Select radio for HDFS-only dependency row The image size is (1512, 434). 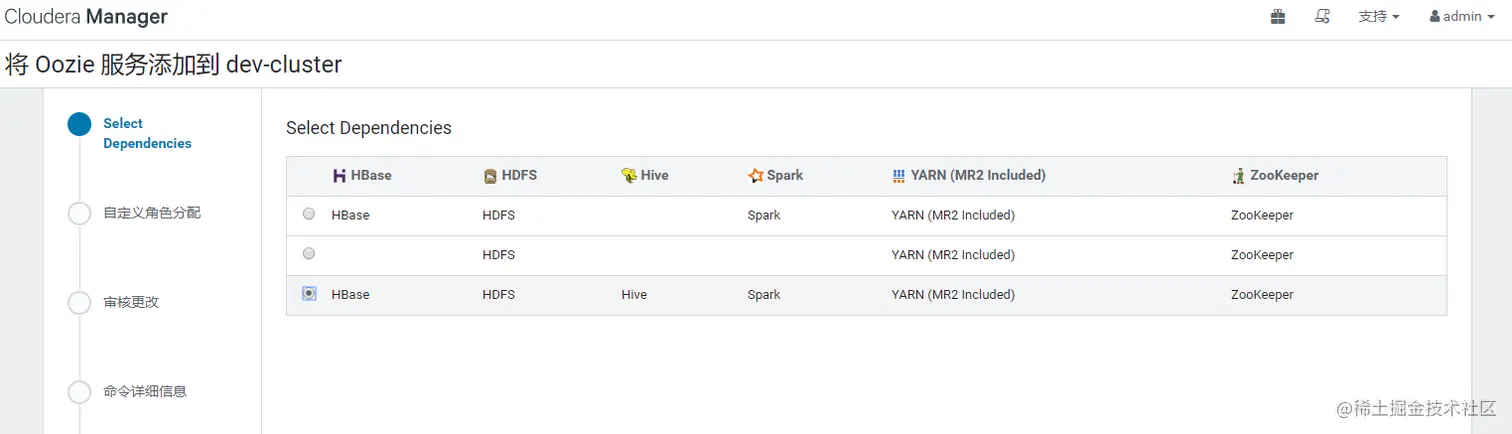[x=309, y=254]
